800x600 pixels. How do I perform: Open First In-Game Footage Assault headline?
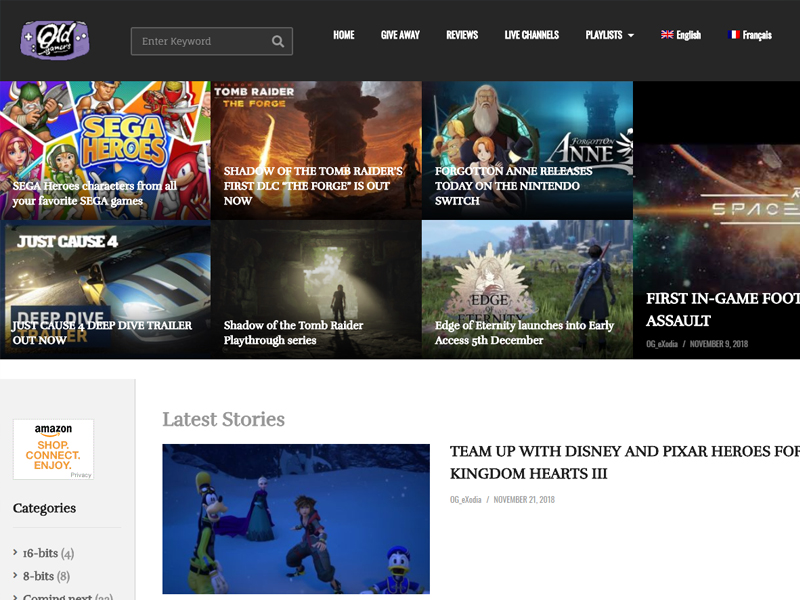(722, 309)
